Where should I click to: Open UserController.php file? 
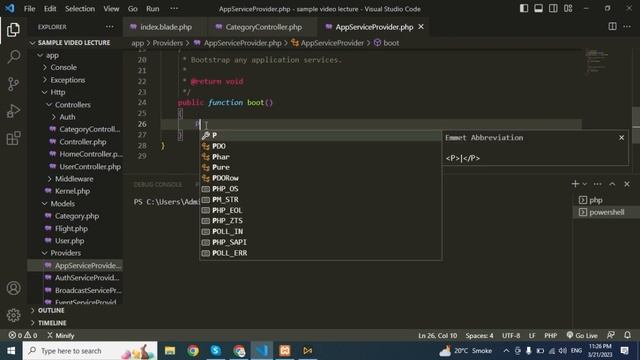pos(90,167)
